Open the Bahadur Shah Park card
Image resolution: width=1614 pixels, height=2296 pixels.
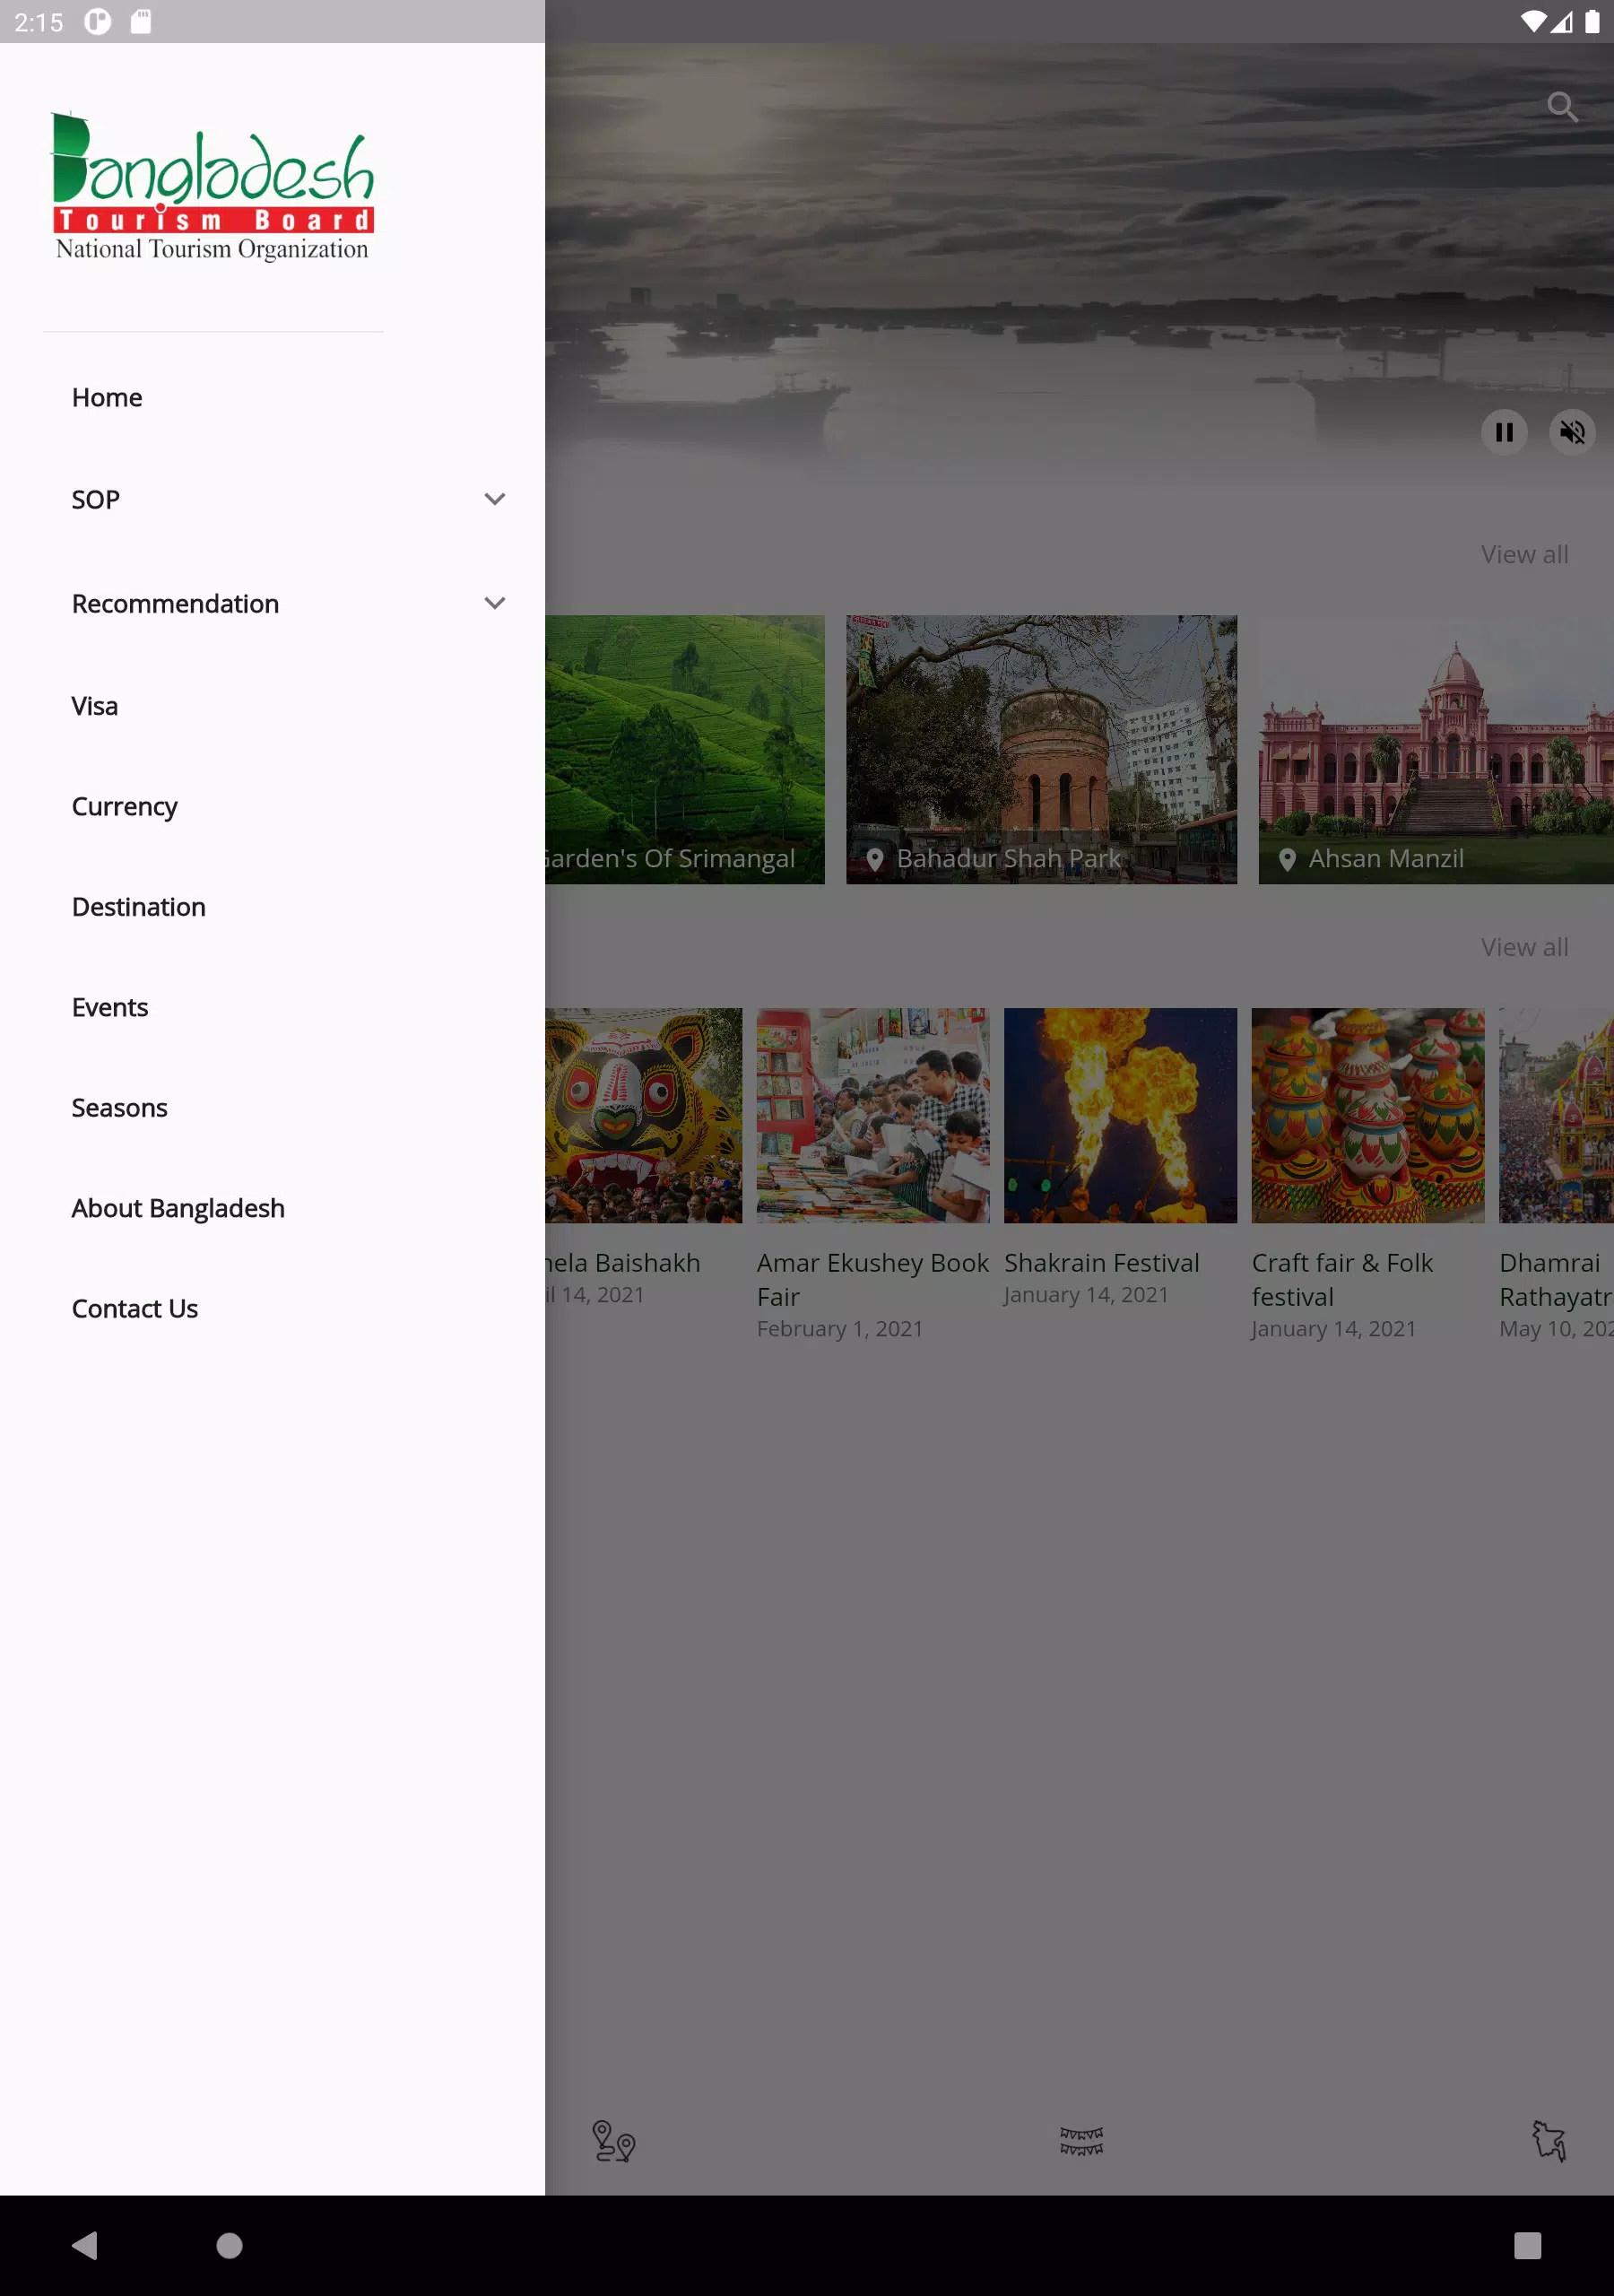(1041, 749)
